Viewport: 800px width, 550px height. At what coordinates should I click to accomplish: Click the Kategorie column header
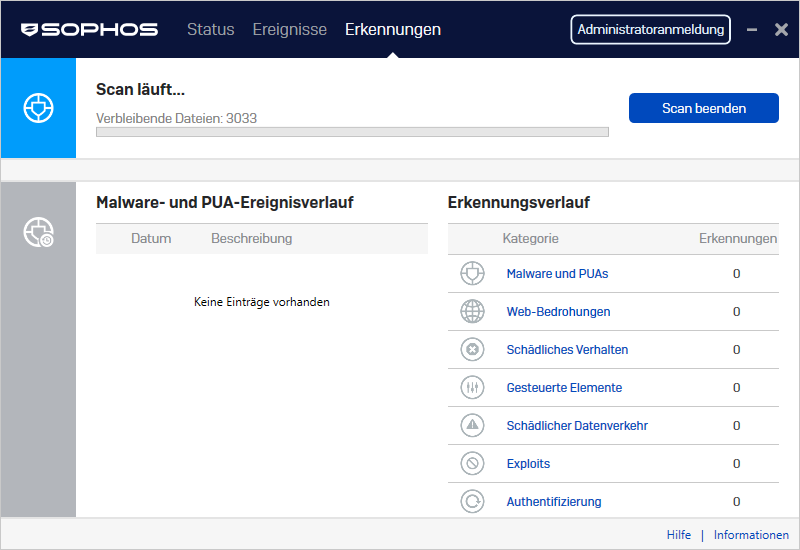tap(530, 238)
